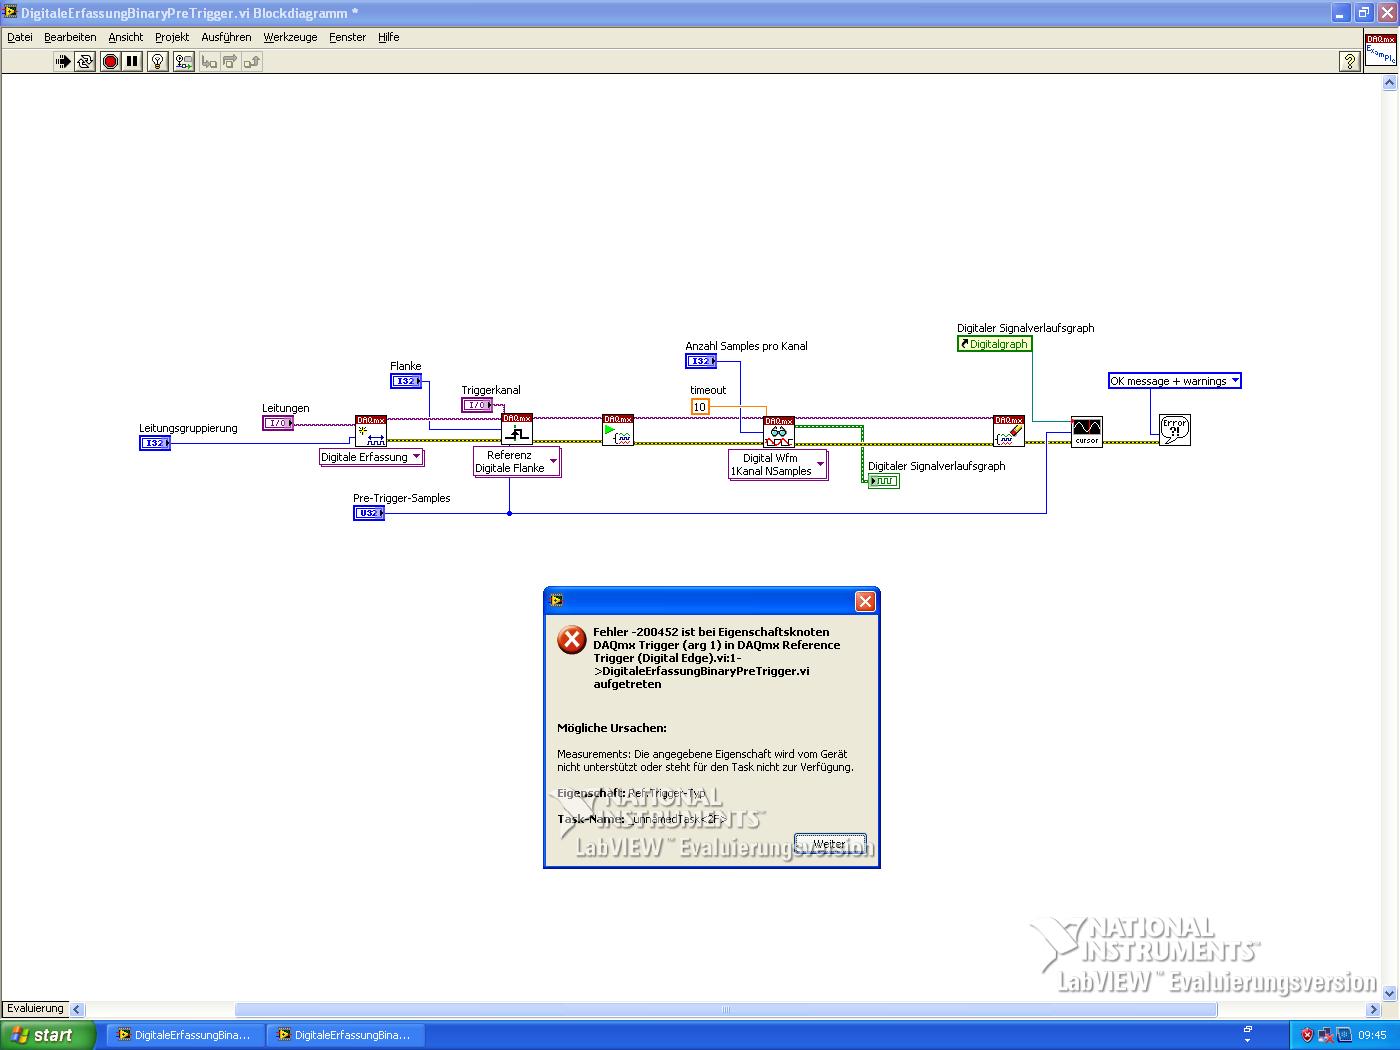Screen dimensions: 1400x1050
Task: Switch to second DigitaleErfassungBina taskbar window
Action: [x=345, y=1035]
